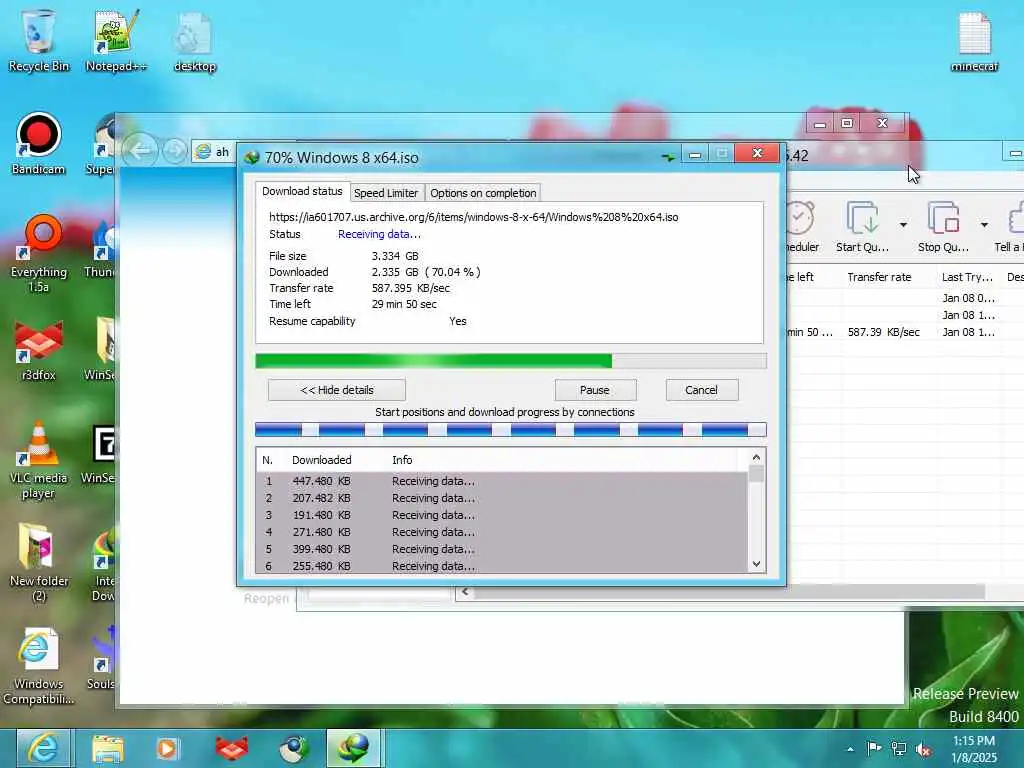Open File Explorer from the taskbar
Viewport: 1024px width, 768px height.
(x=108, y=748)
